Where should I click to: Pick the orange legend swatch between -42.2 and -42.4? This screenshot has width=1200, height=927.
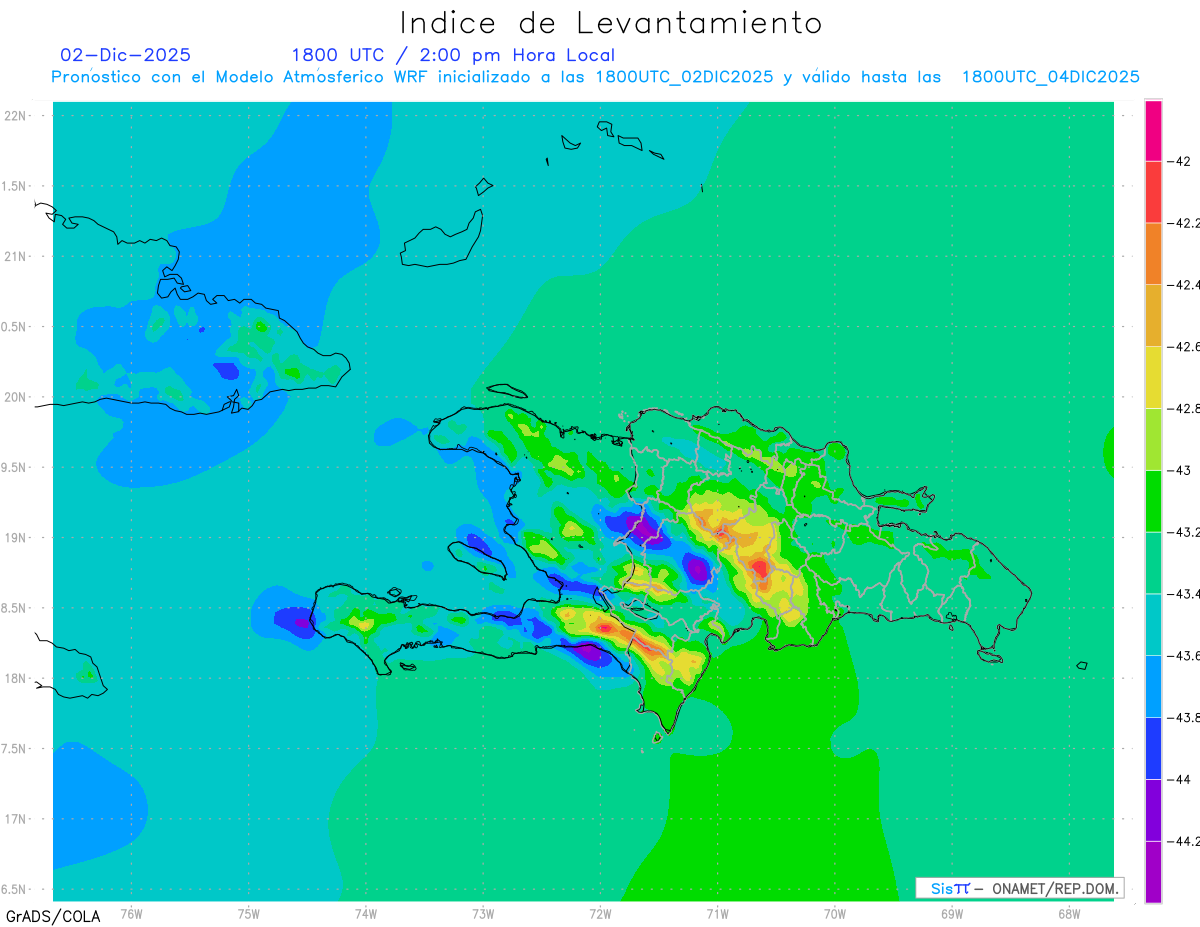point(1153,254)
